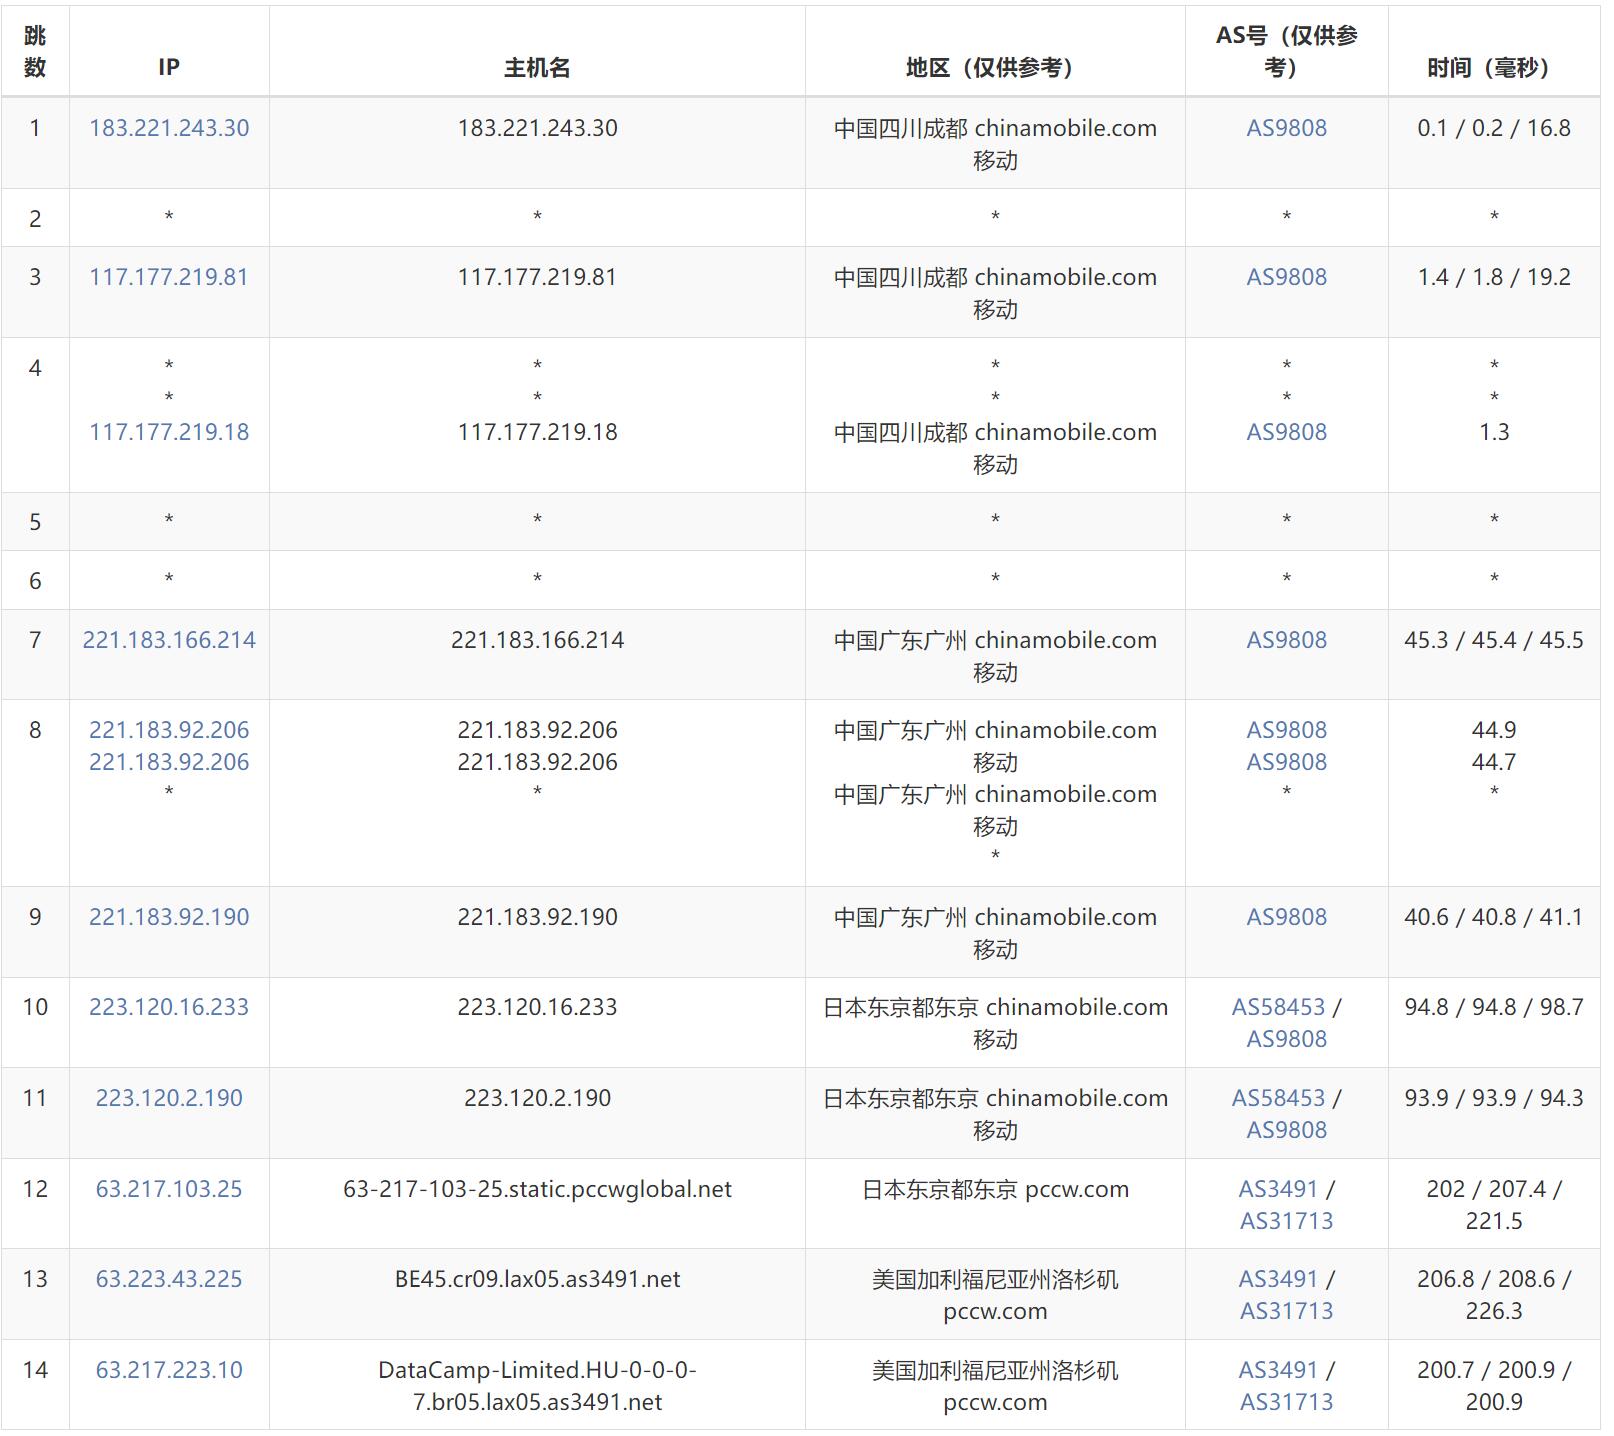Click region 日本东京都东京 pccw.com

coord(995,1189)
